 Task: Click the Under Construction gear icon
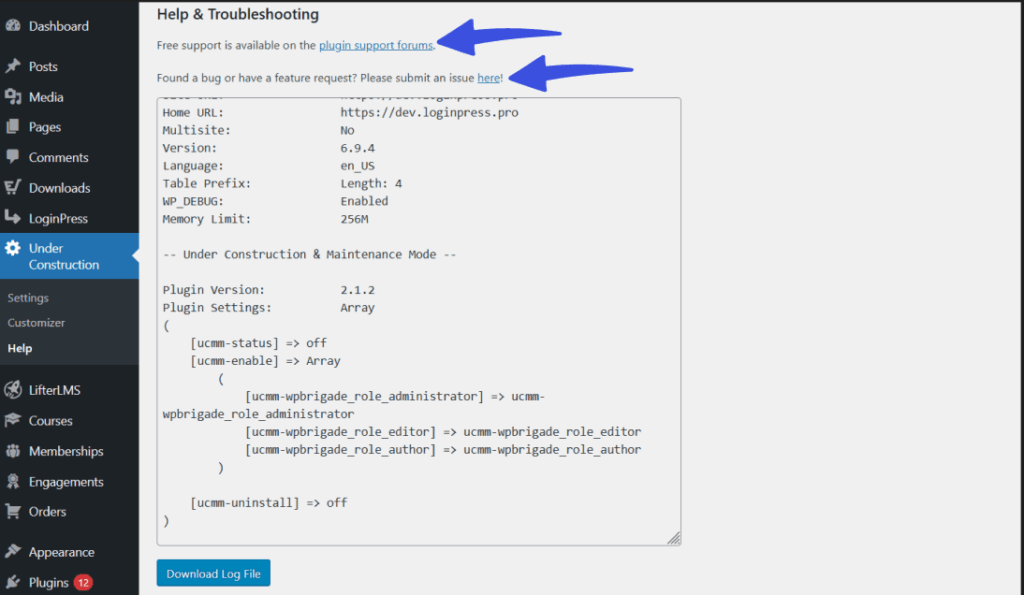tap(13, 248)
